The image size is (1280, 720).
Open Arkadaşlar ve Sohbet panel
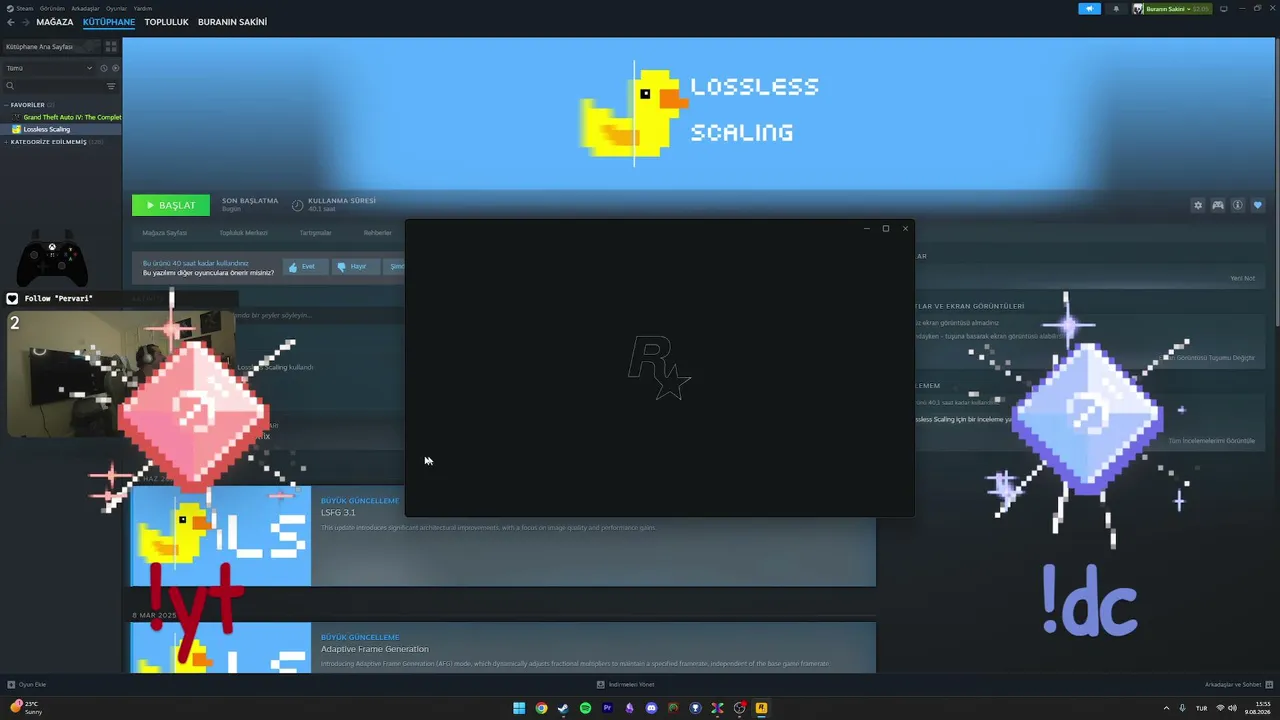(x=1237, y=685)
